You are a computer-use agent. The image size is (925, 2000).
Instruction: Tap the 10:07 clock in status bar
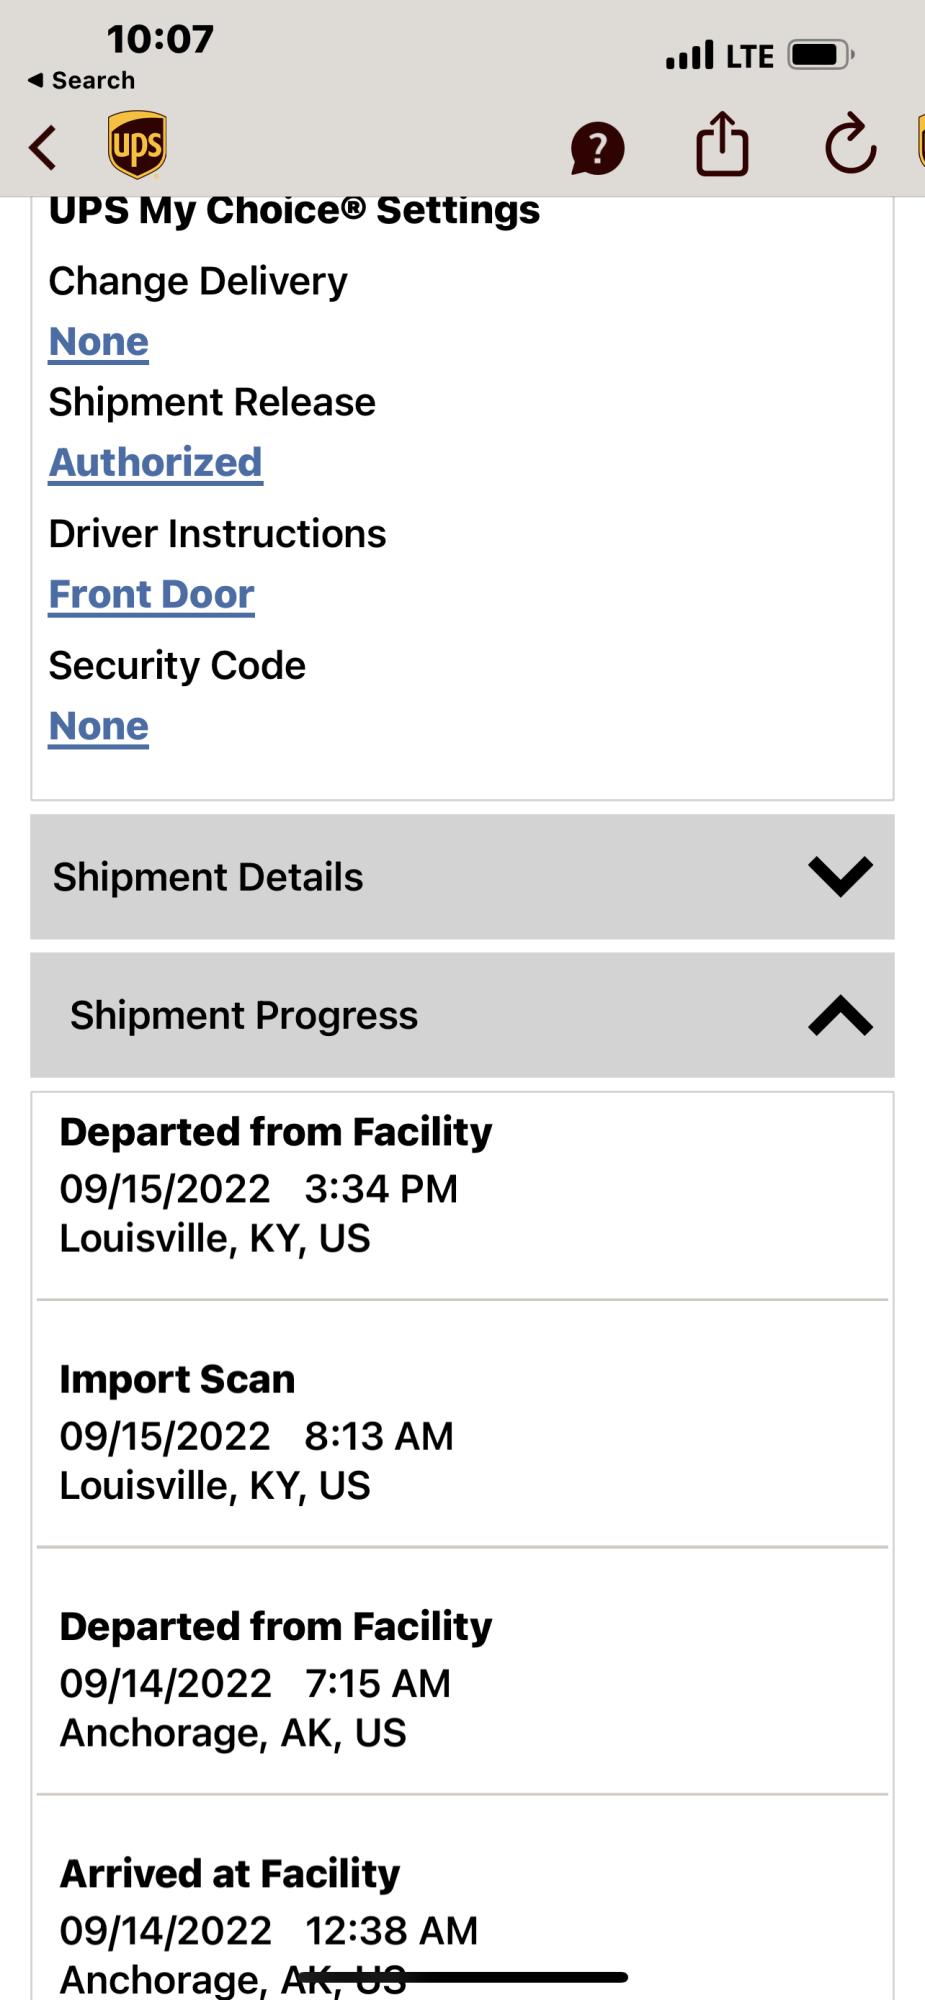click(x=160, y=39)
